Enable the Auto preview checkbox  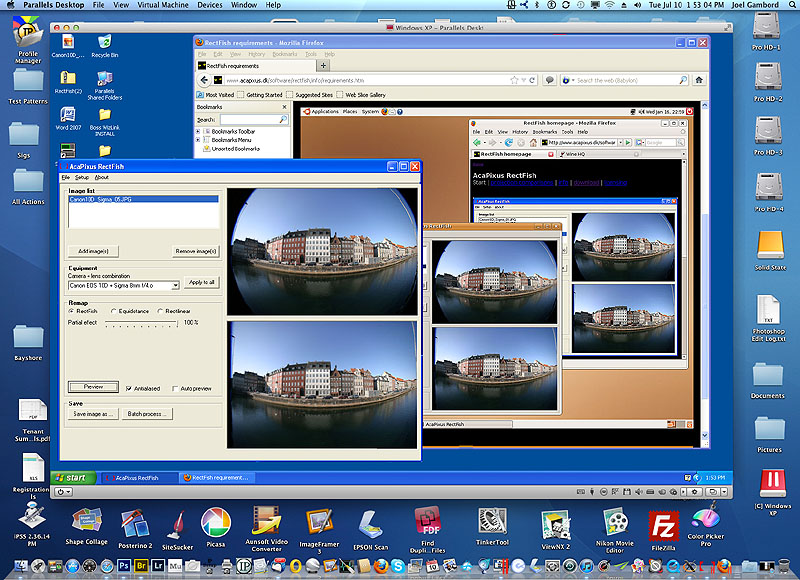(175, 388)
